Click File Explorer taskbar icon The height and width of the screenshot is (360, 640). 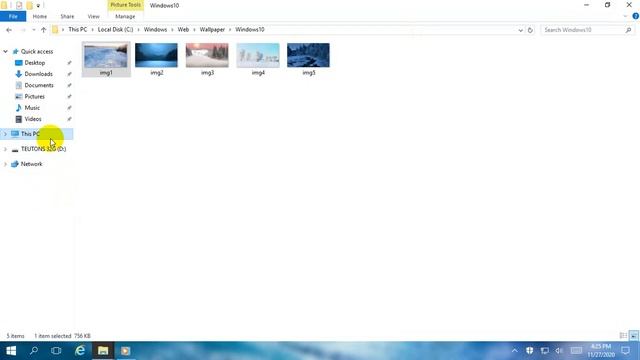[103, 351]
